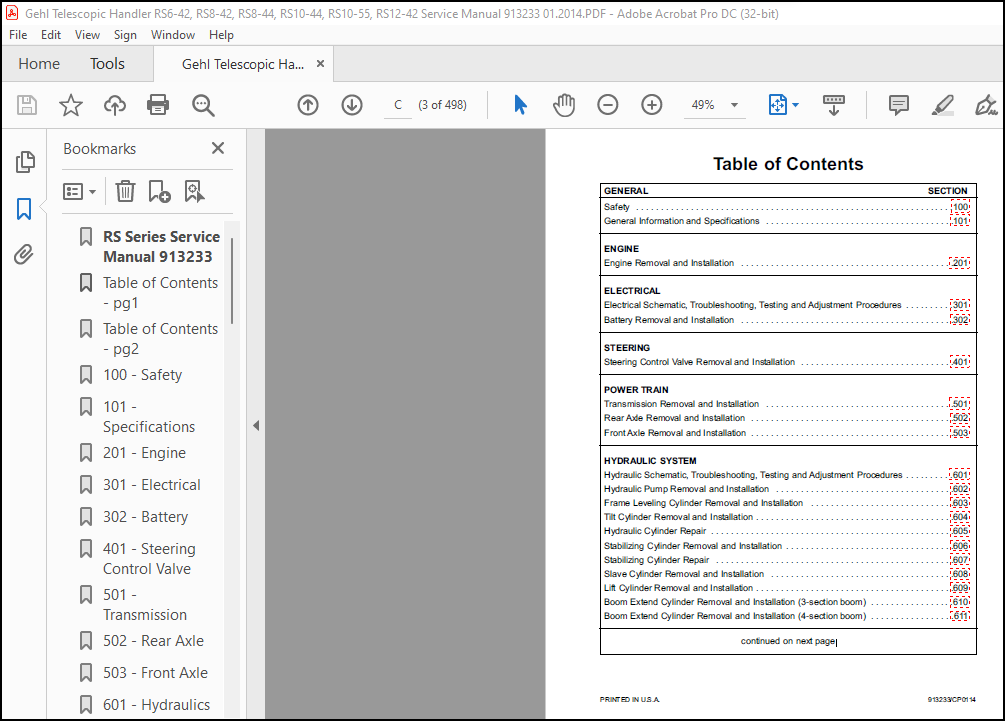This screenshot has width=1005, height=721.
Task: Open the Help menu
Action: [x=221, y=35]
